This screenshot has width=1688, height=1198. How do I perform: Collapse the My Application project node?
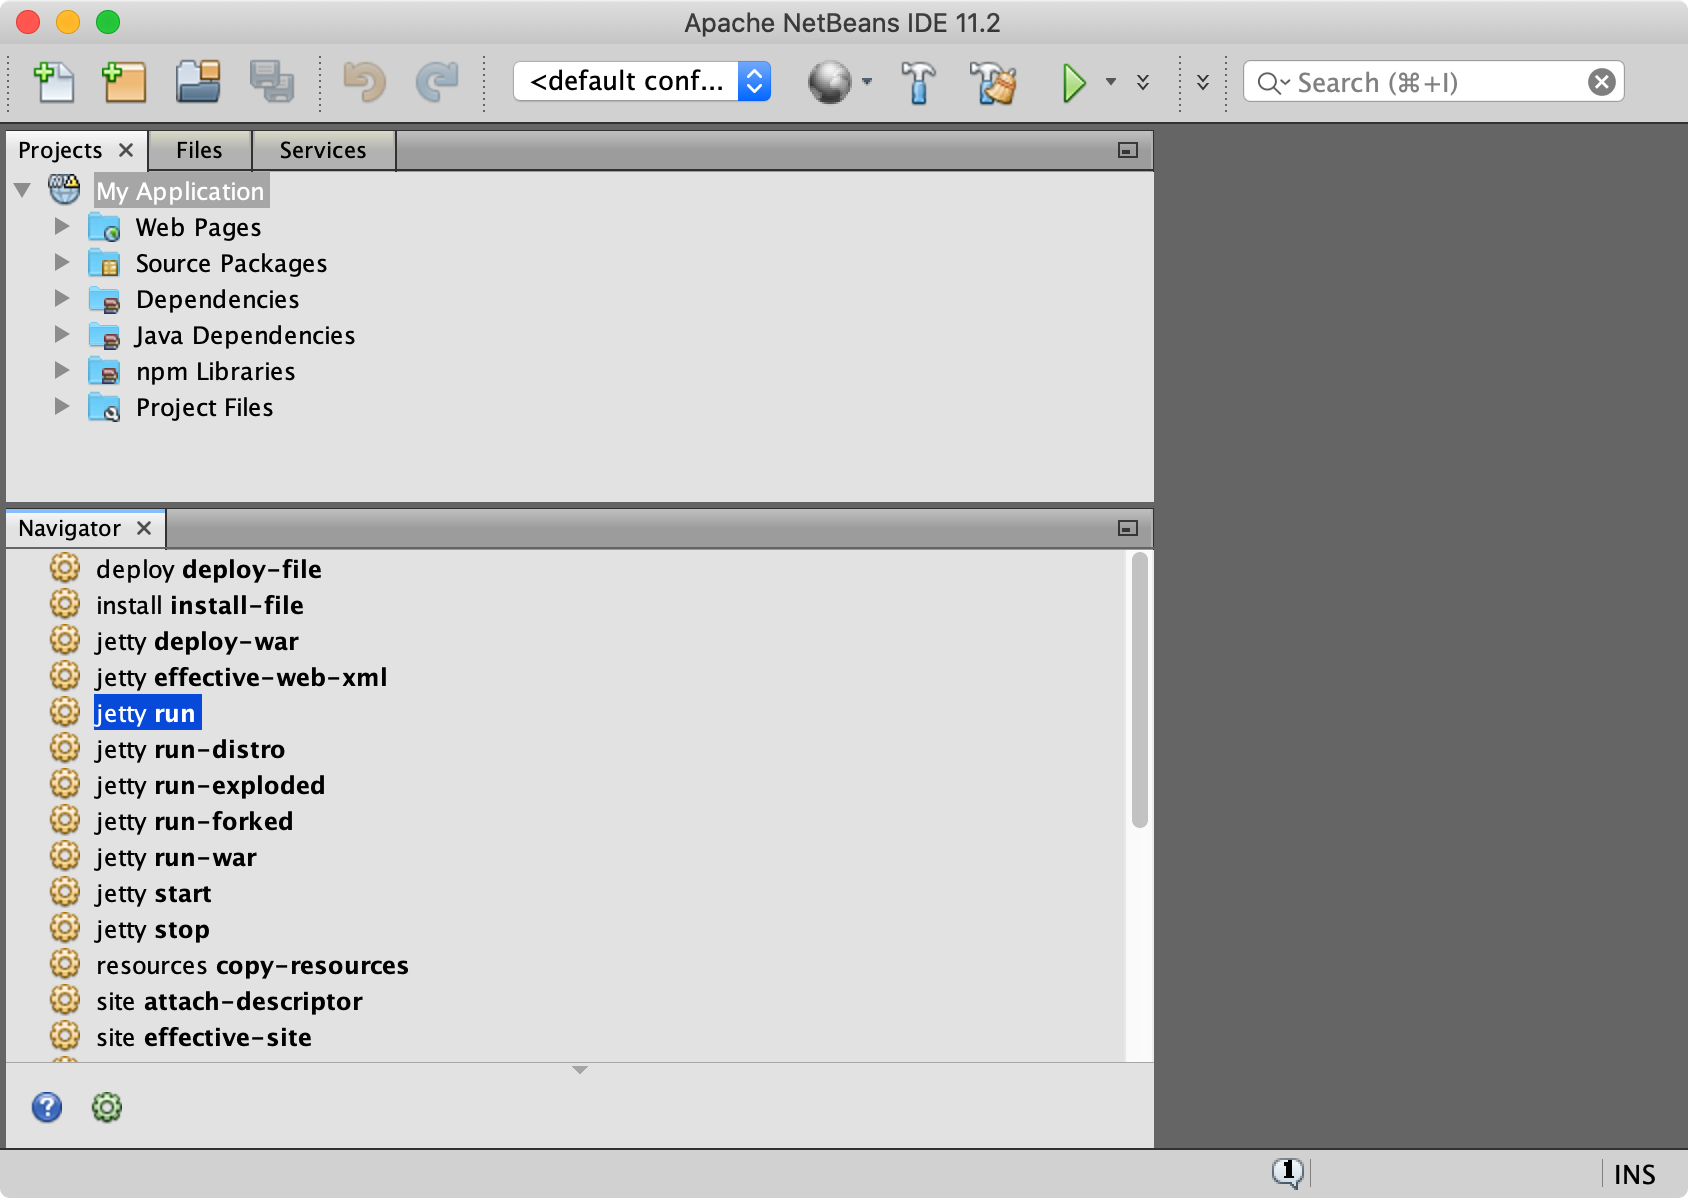(x=23, y=190)
